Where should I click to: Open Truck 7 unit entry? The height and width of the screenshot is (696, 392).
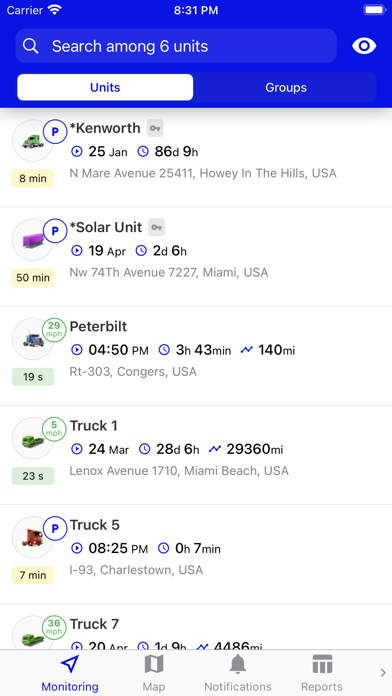click(x=196, y=627)
